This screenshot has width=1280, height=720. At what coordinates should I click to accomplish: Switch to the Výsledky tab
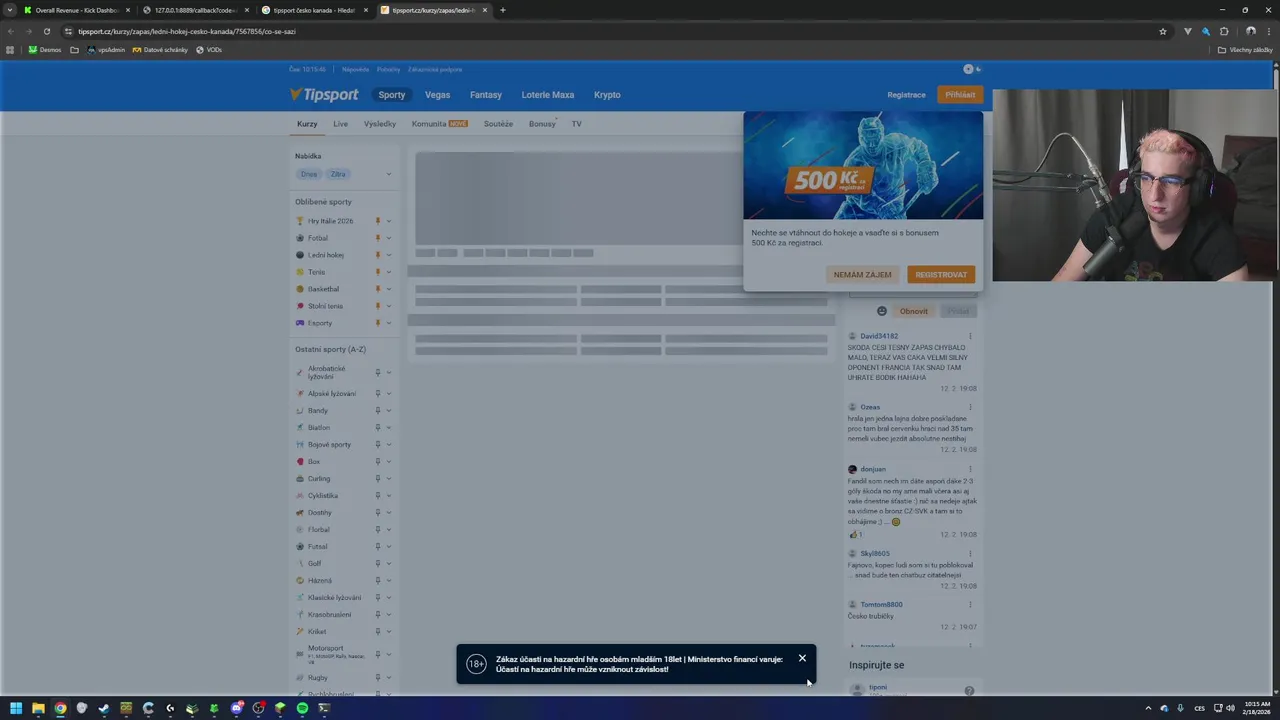pos(380,124)
